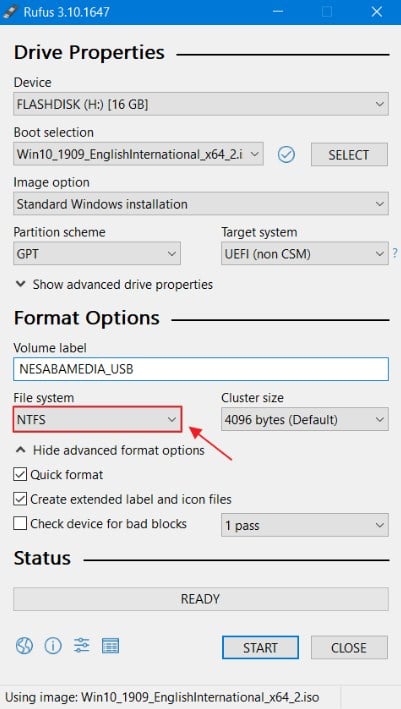Open the File system NTFS dropdown
The image size is (401, 709).
[x=97, y=419]
